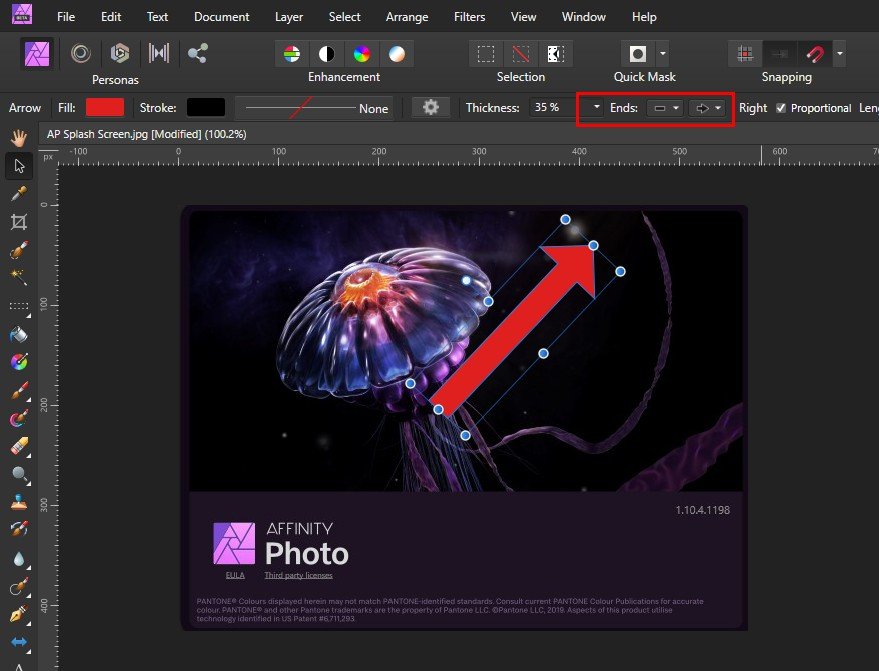
Task: Apply Auto Levels enhancement
Action: (292, 54)
